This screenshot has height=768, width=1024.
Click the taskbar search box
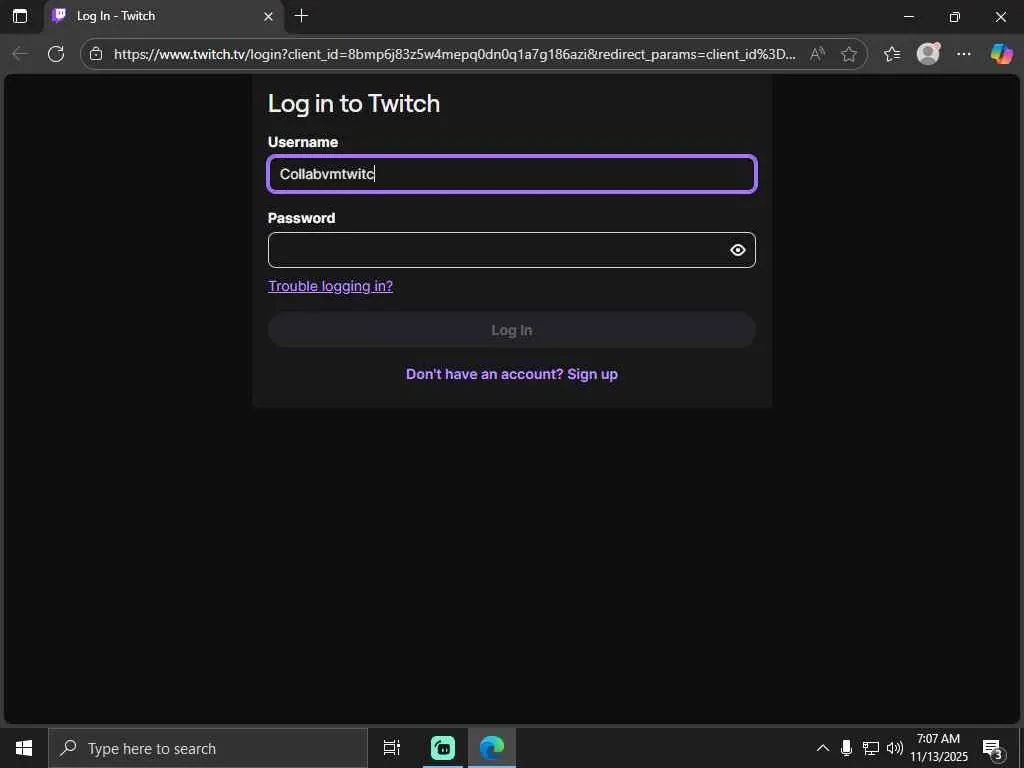(x=208, y=748)
